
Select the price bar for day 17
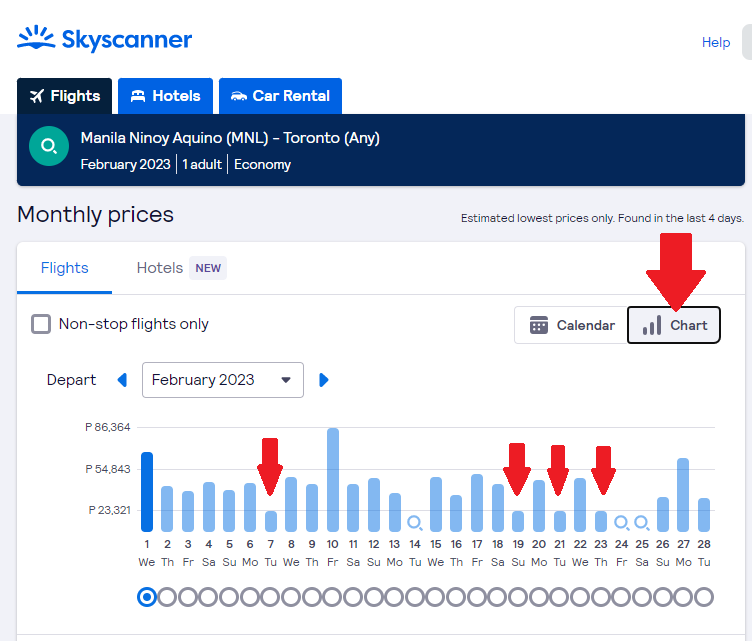[477, 503]
